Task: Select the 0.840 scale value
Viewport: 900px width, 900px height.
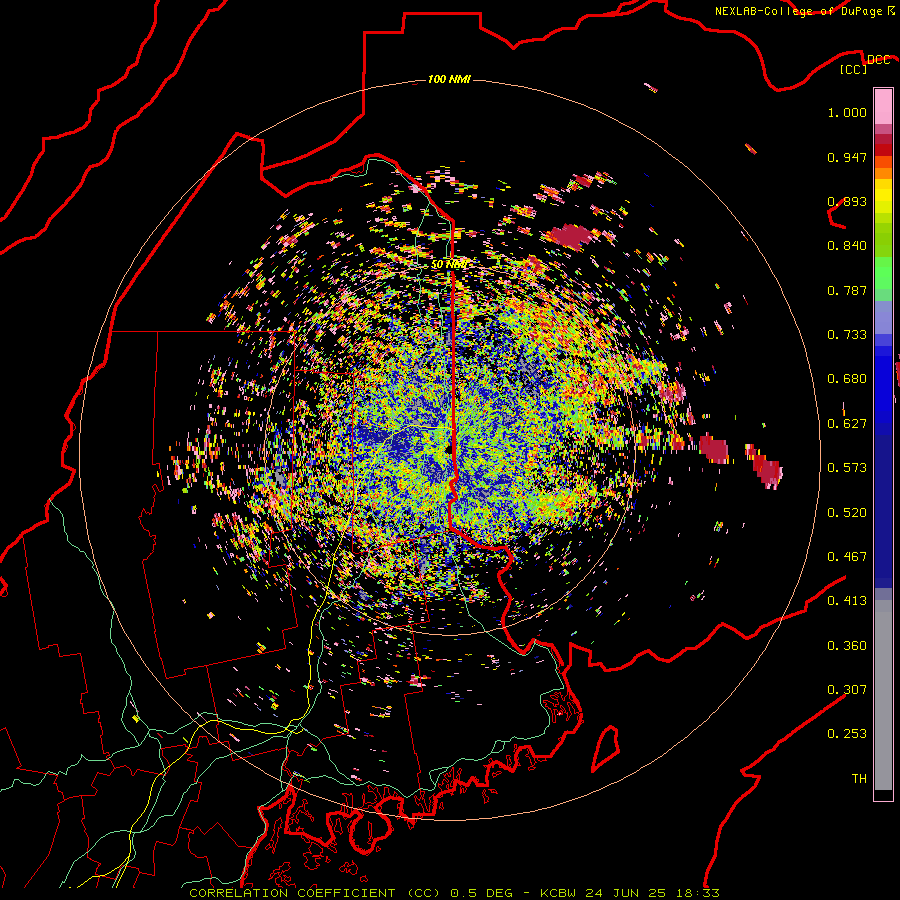Action: point(847,246)
